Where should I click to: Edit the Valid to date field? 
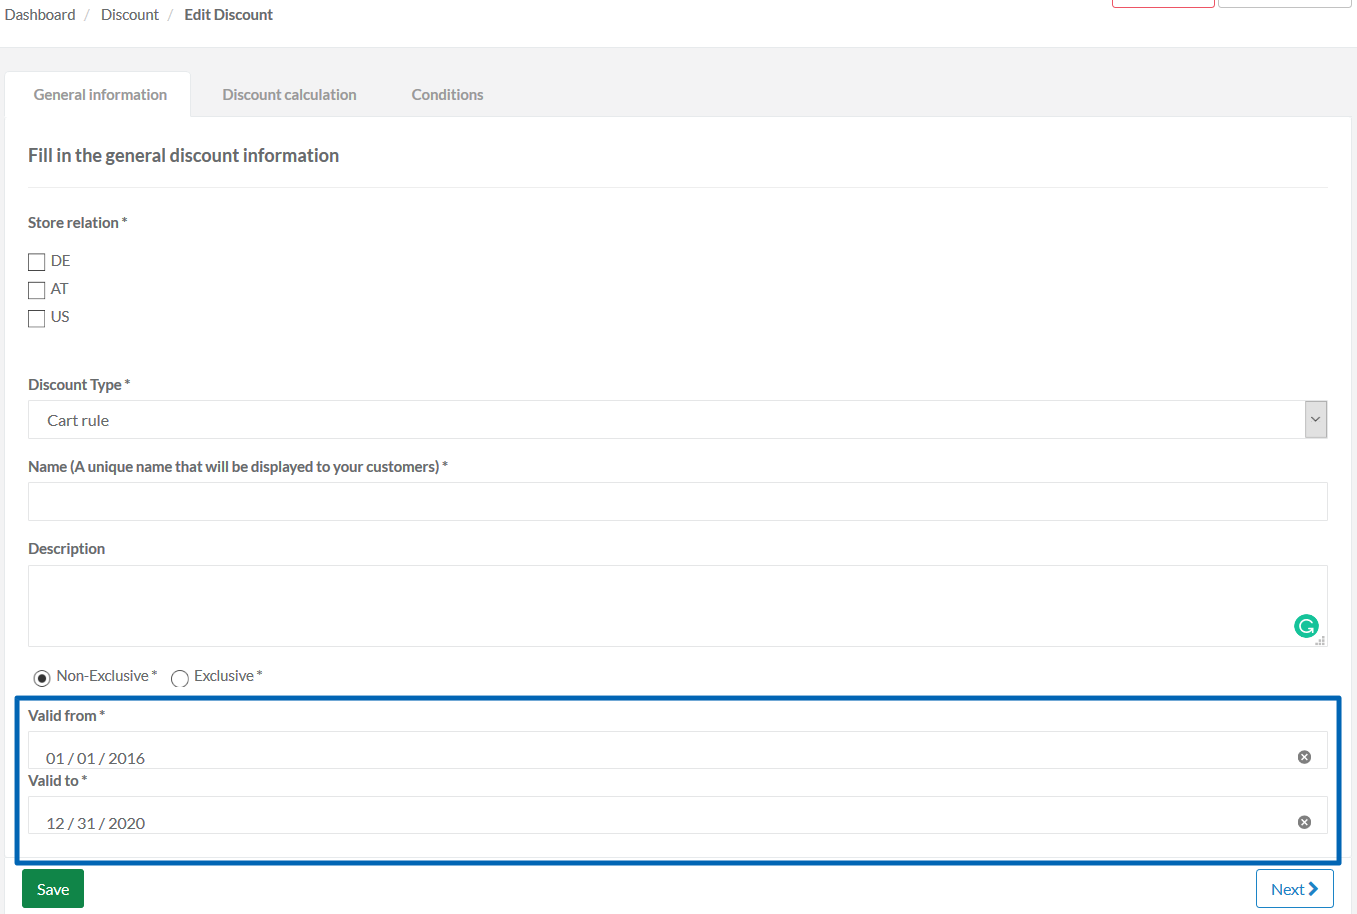pos(677,815)
